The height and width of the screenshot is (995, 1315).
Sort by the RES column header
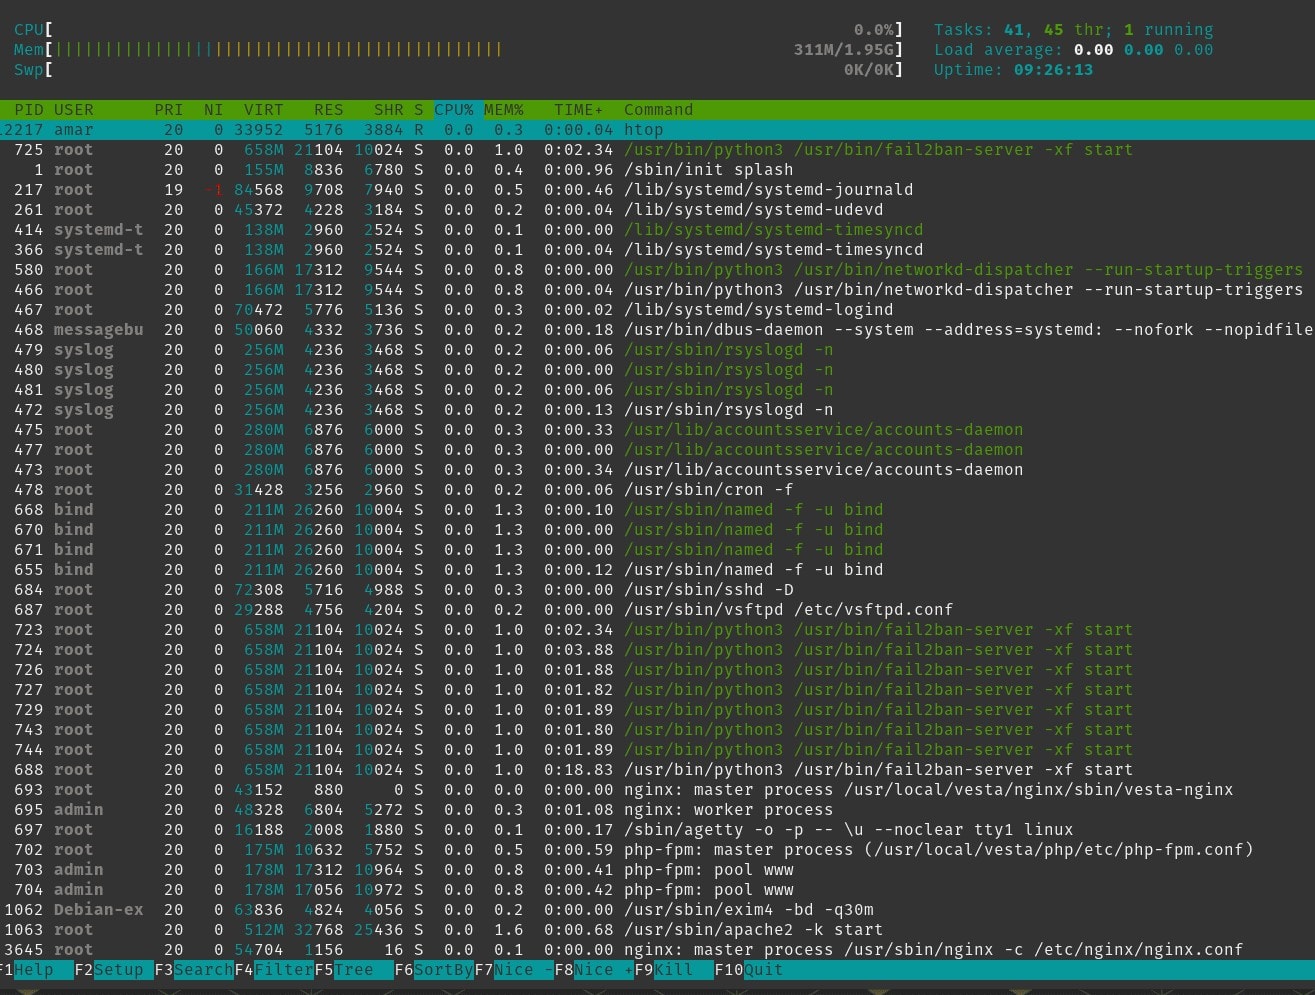point(328,110)
